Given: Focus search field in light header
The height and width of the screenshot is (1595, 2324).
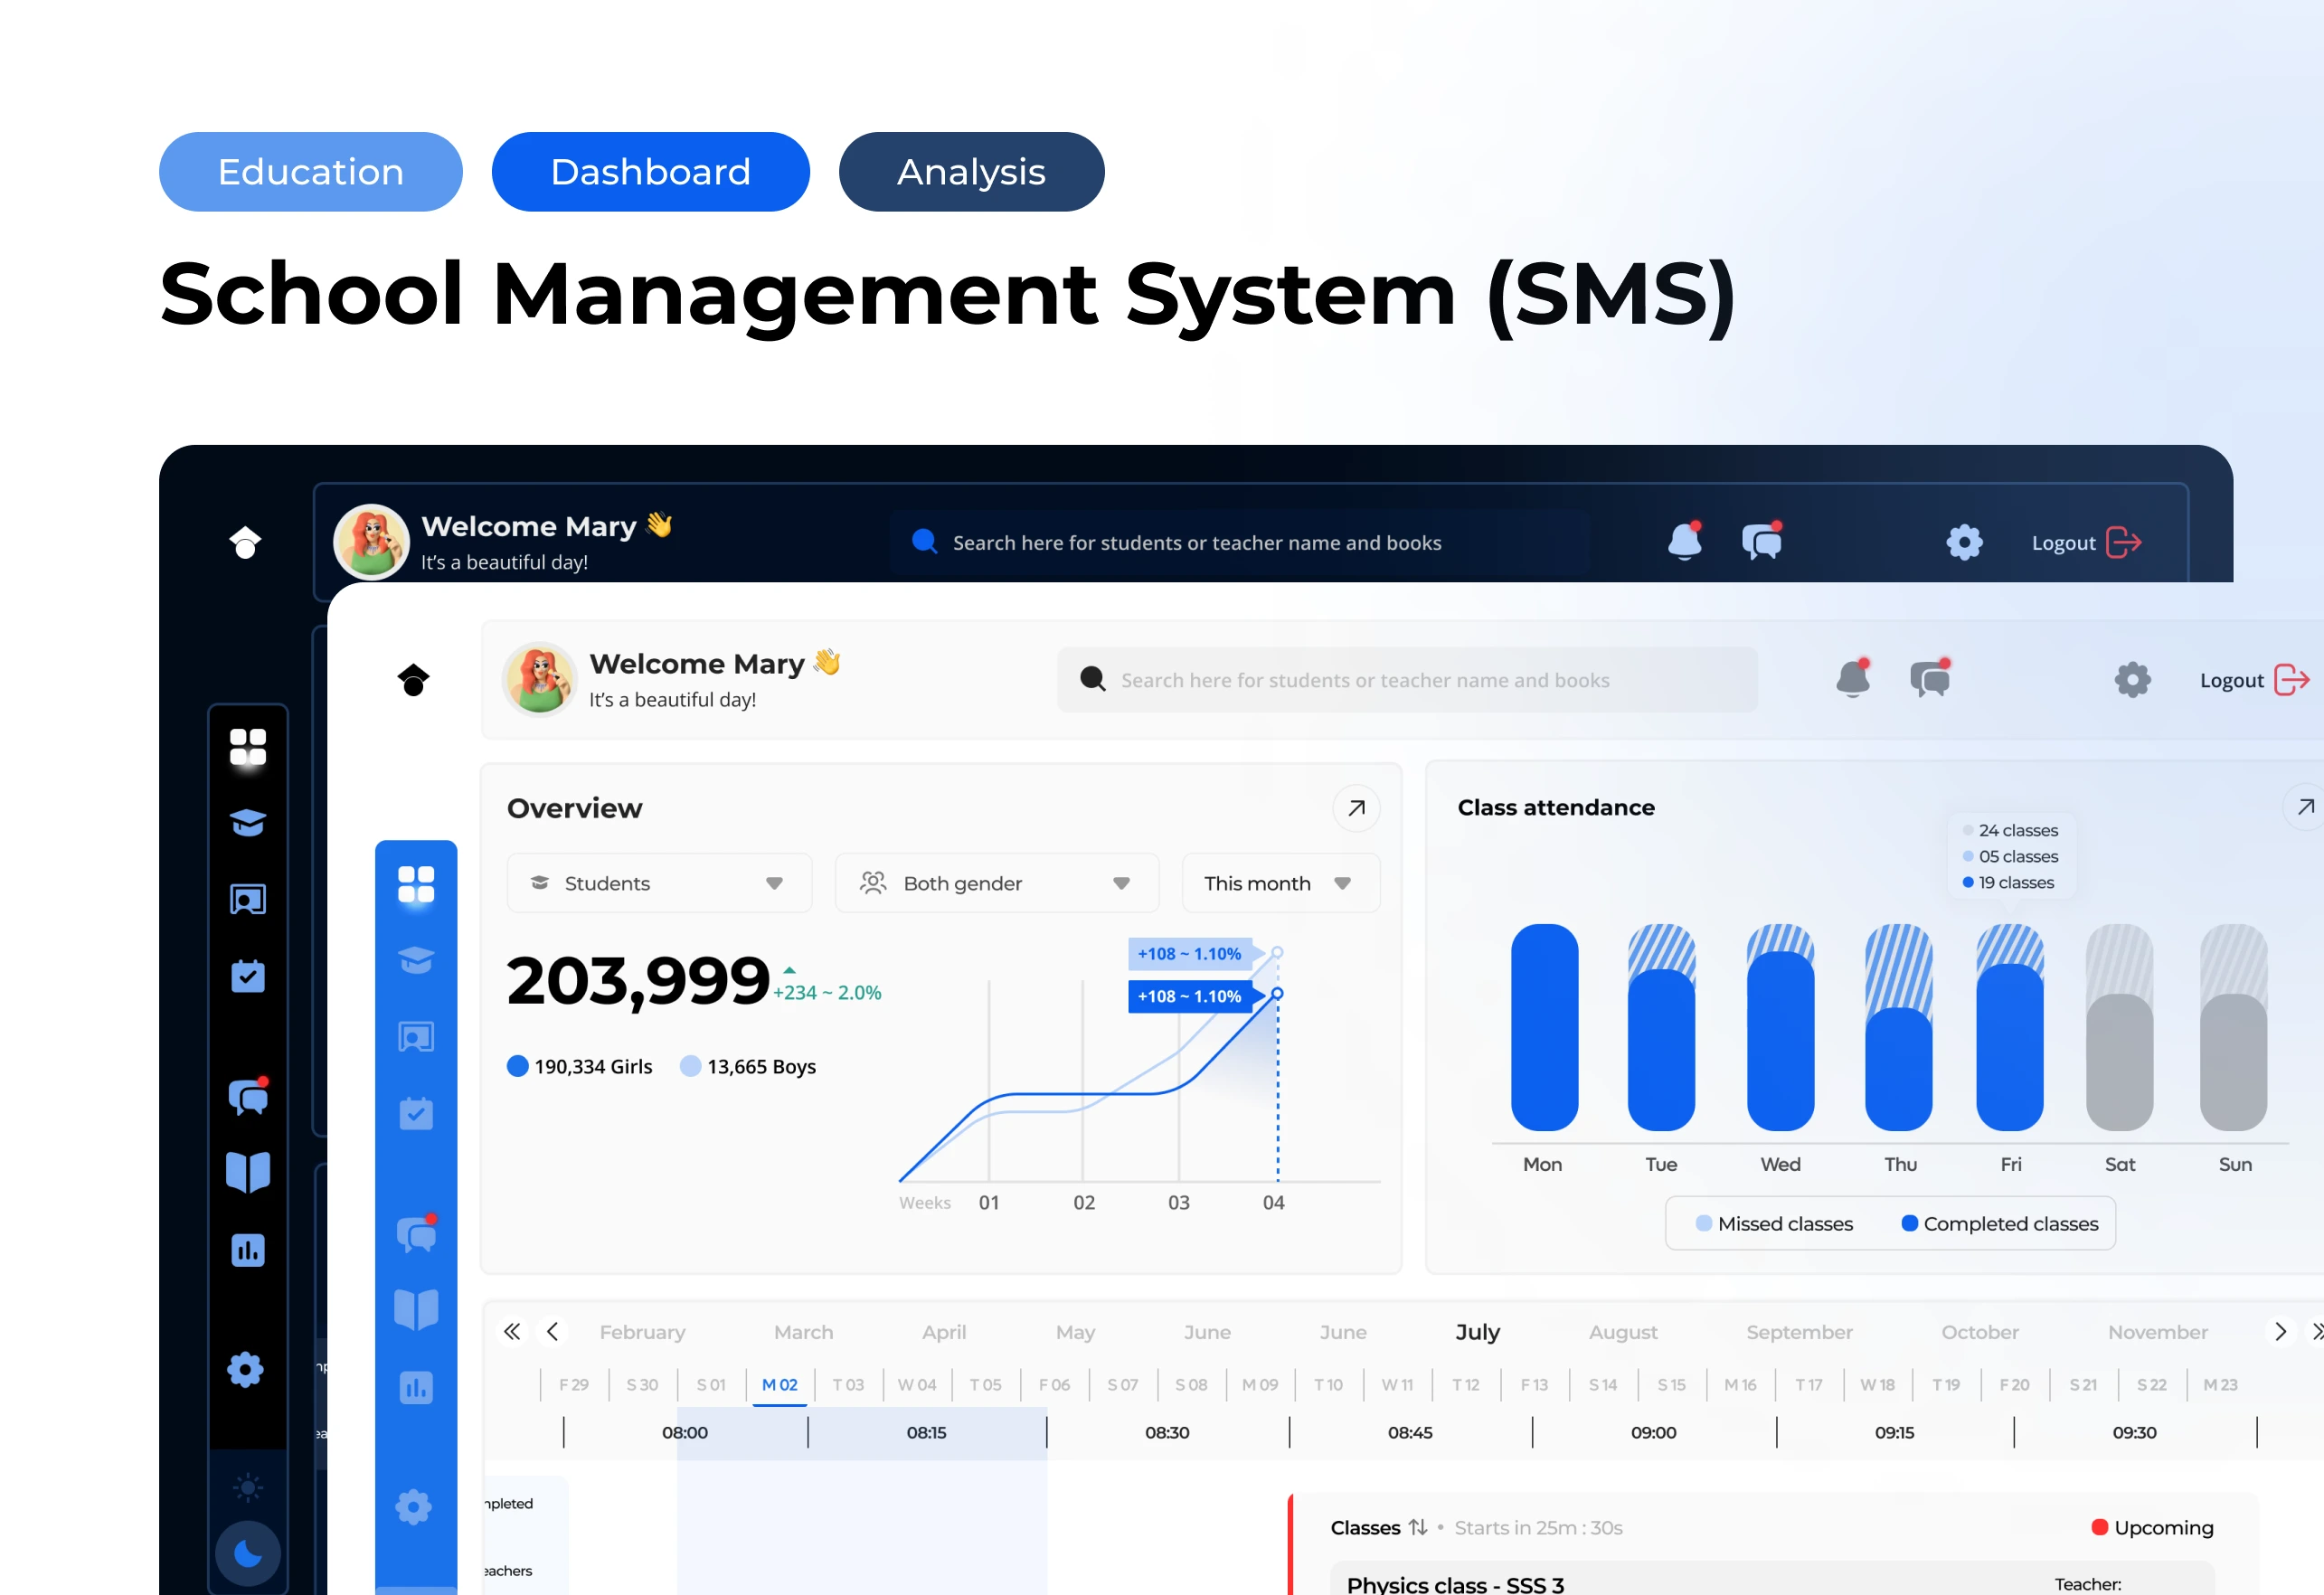Looking at the screenshot, I should coord(1407,680).
